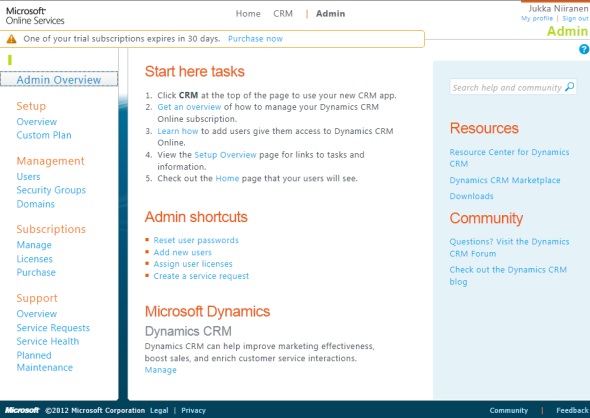Screen dimensions: 590x418
Task: Click the search magnifier icon
Action: pyautogui.click(x=570, y=87)
